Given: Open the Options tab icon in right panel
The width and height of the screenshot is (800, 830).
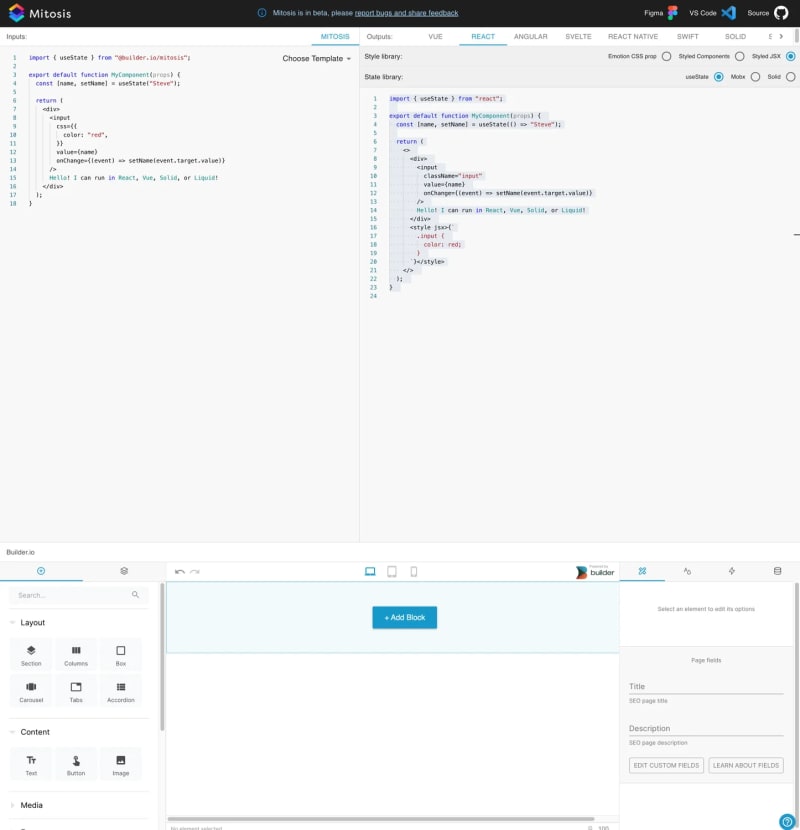Looking at the screenshot, I should click(x=642, y=571).
